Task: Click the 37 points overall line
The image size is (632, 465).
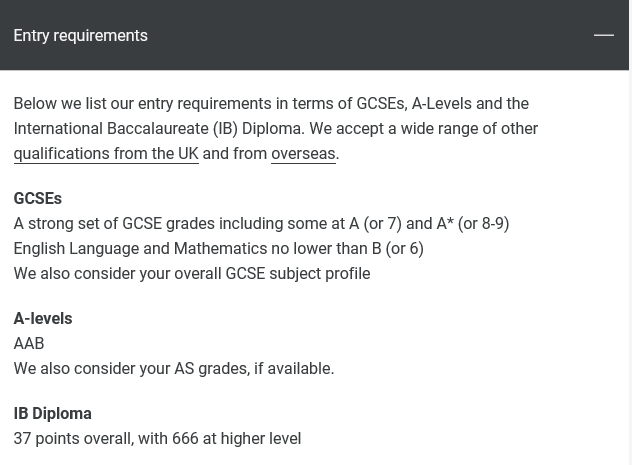Action: tap(157, 438)
